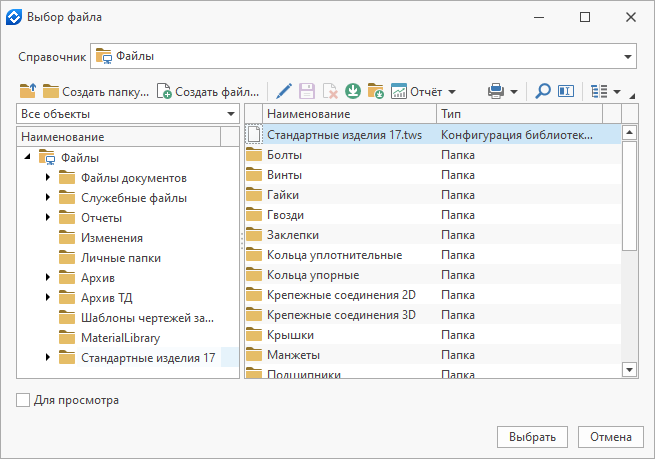Open the 'Отчёт' toolbar menu
Viewport: 655px width, 459px height.
pos(424,91)
